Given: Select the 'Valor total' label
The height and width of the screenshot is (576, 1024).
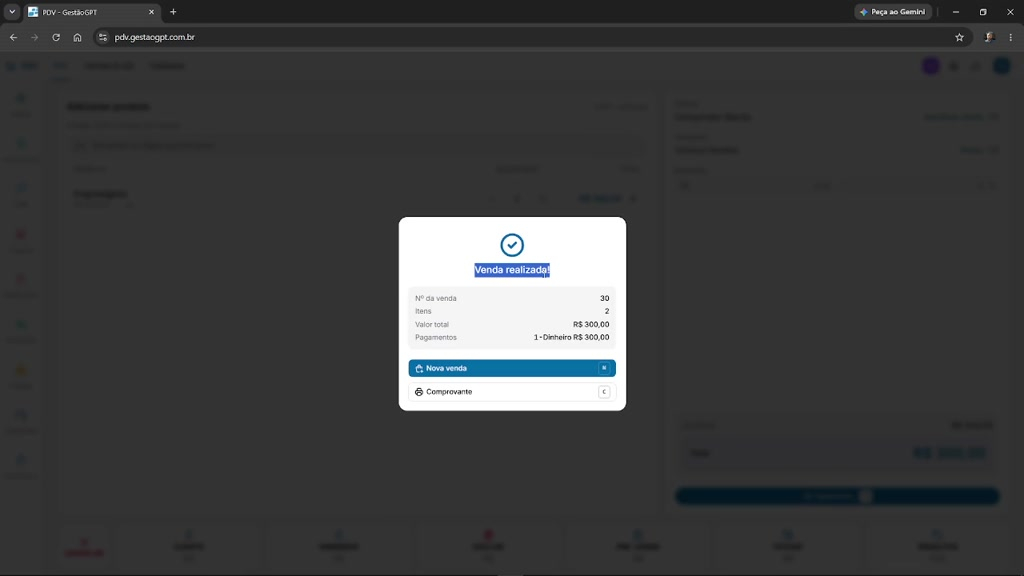Looking at the screenshot, I should (432, 325).
